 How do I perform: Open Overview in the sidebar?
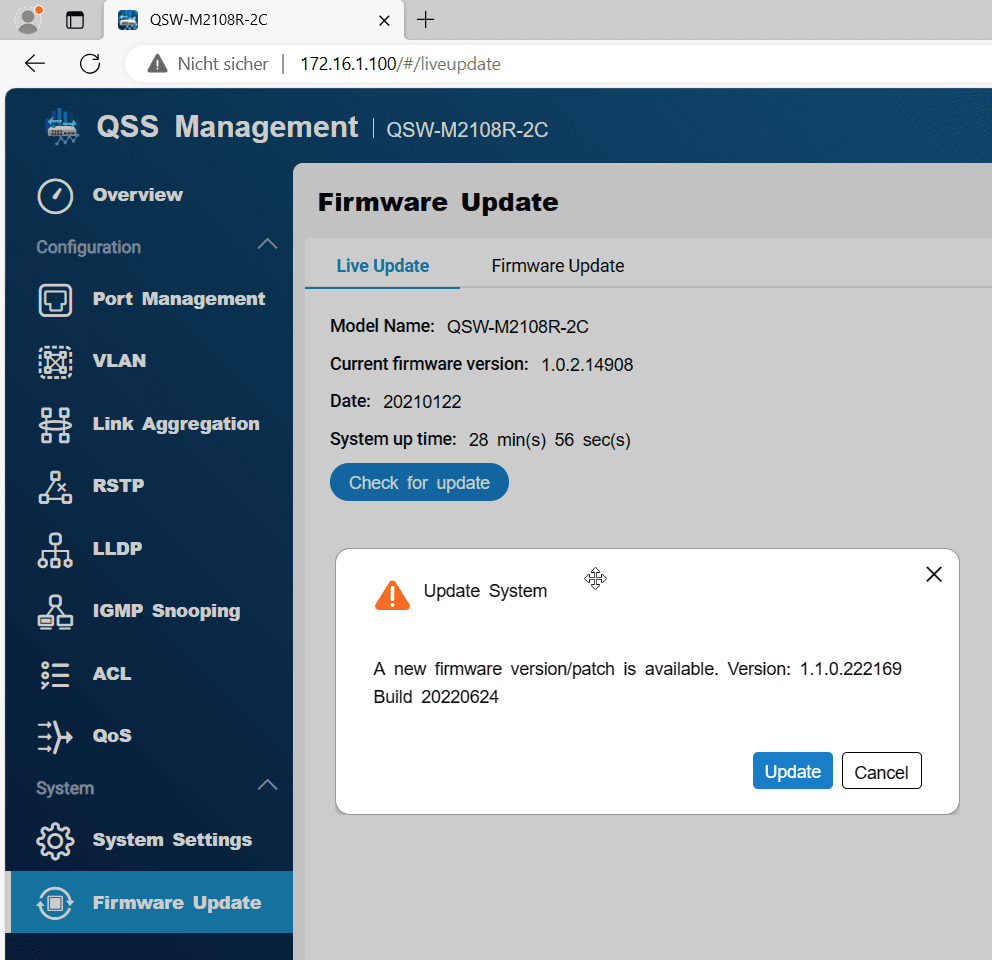[137, 195]
